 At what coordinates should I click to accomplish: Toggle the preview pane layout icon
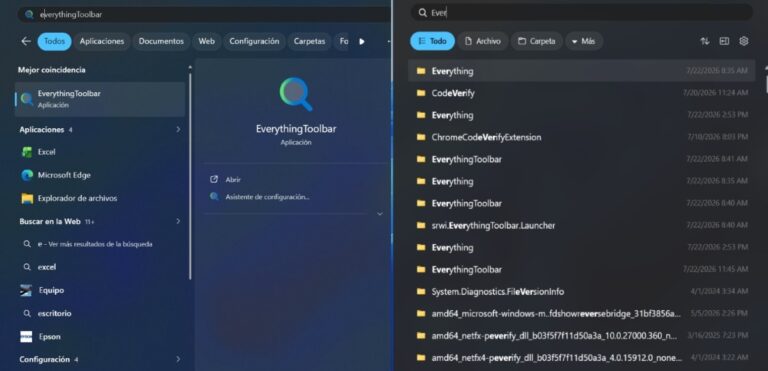[x=724, y=42]
